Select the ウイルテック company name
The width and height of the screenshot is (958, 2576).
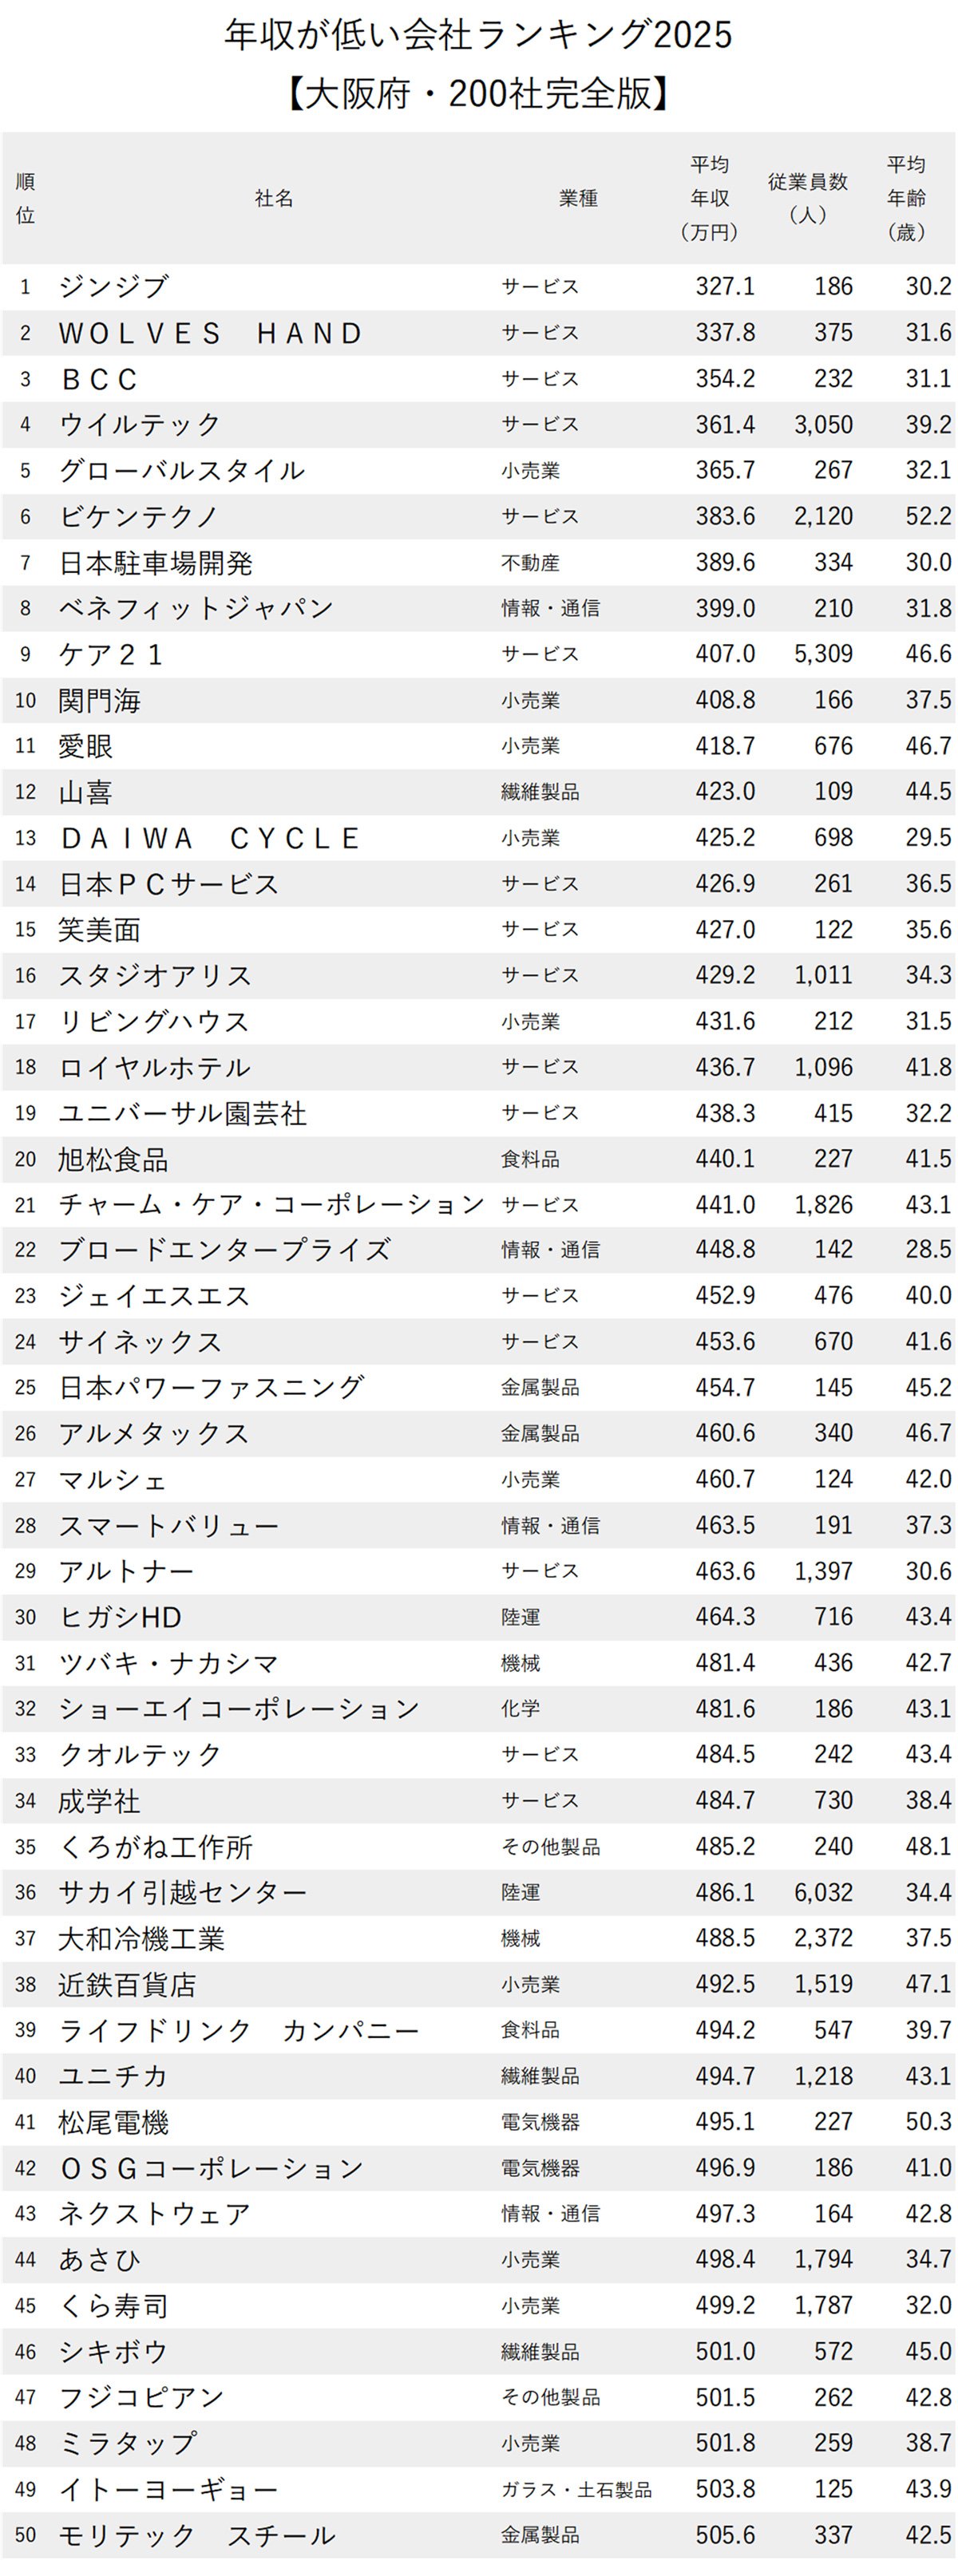tap(140, 424)
